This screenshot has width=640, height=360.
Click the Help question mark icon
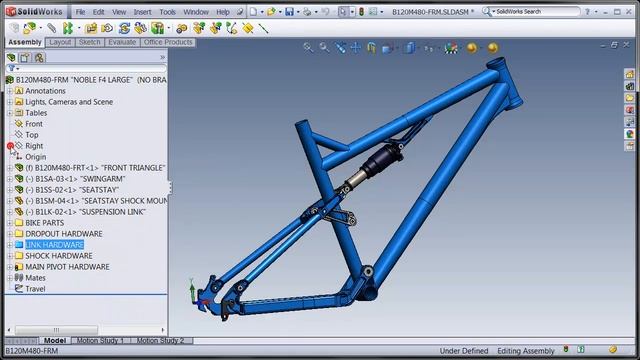[587, 12]
